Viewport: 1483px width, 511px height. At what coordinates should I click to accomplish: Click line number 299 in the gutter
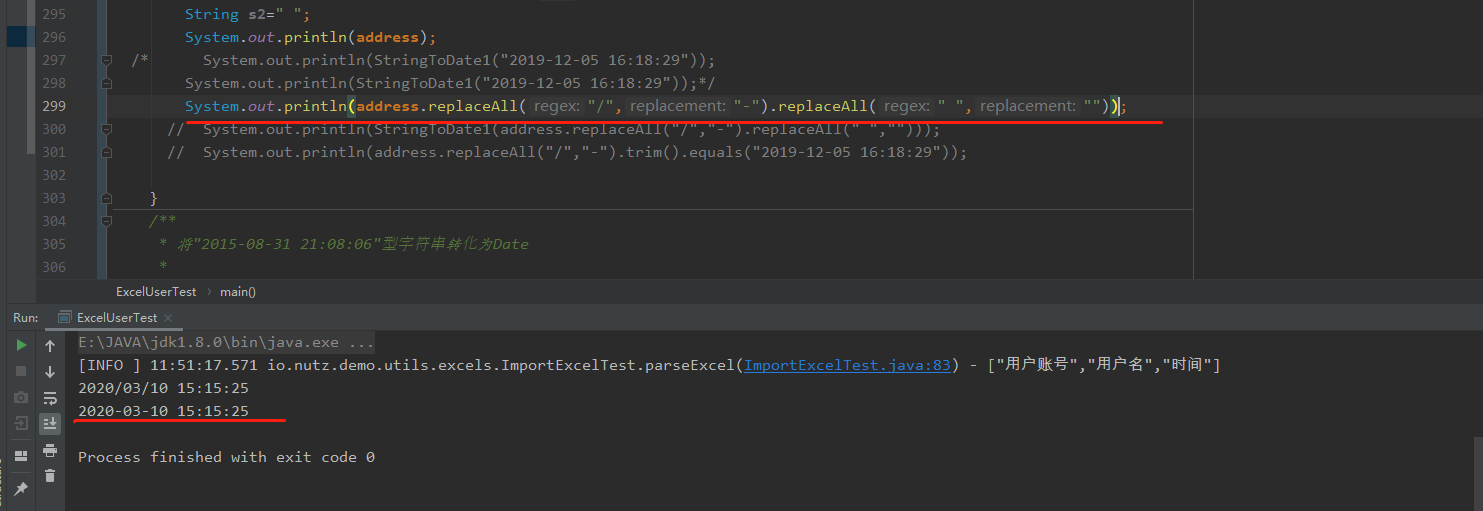tap(54, 106)
